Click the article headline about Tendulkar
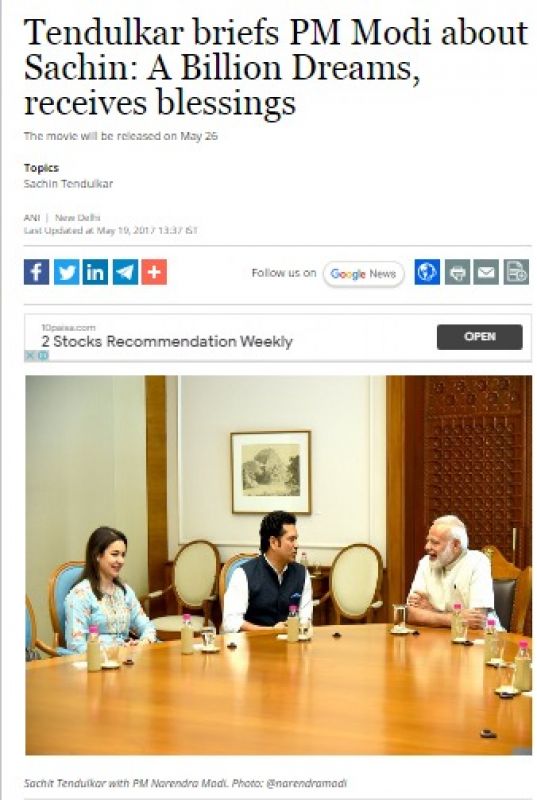 coord(275,67)
